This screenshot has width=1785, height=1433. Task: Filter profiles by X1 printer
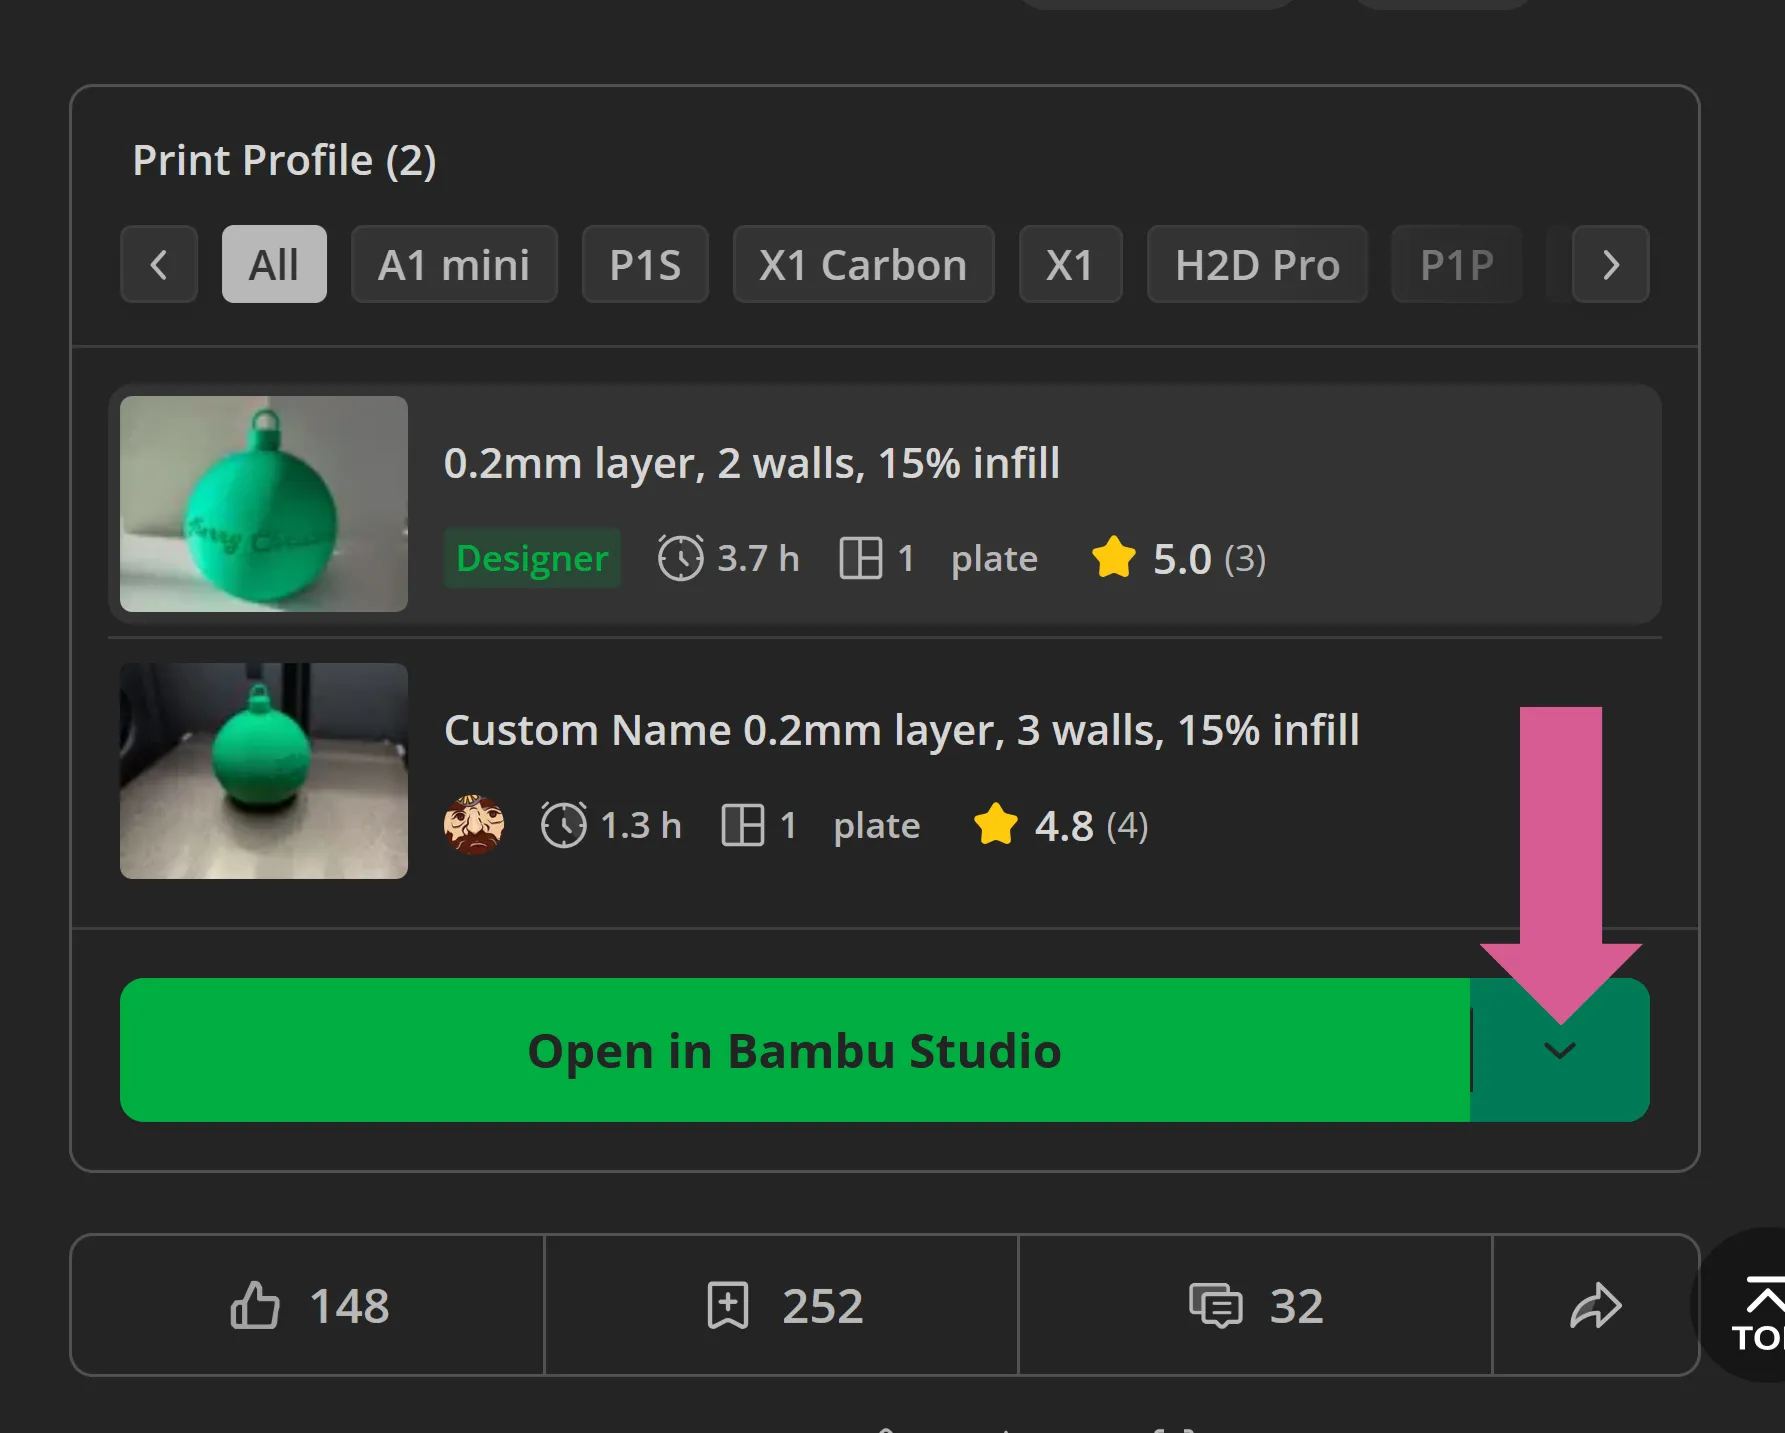pos(1070,264)
